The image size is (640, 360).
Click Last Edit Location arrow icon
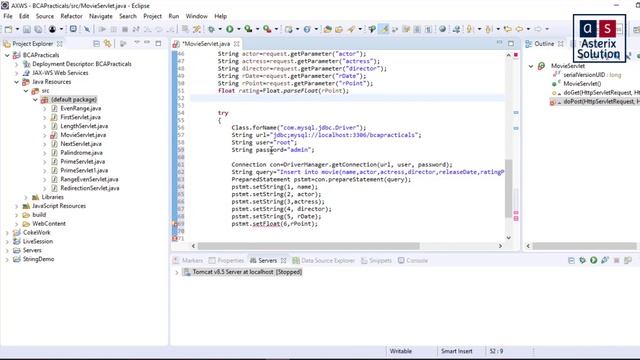[507, 29]
